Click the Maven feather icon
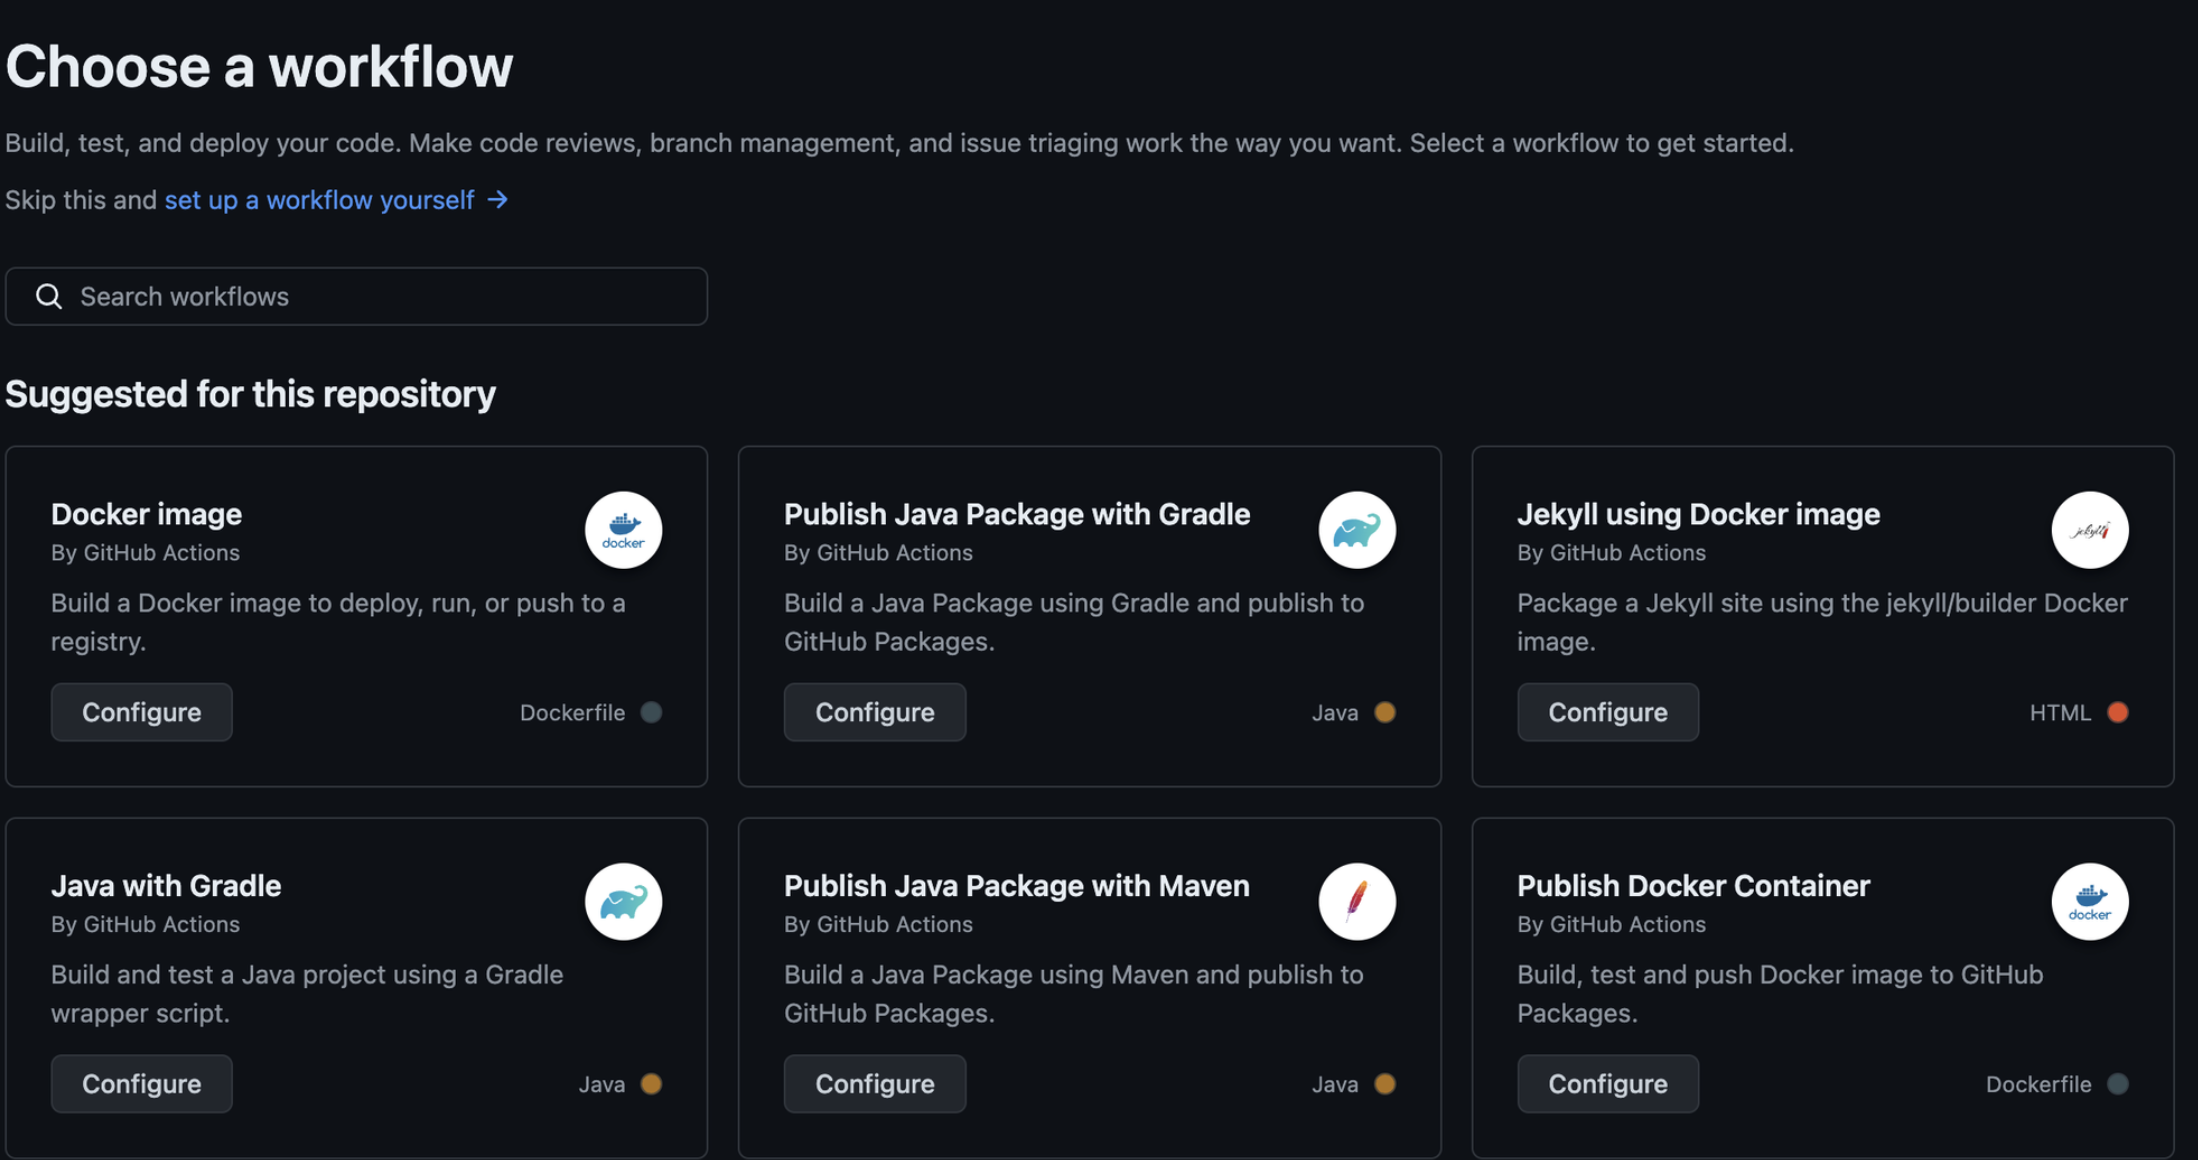The image size is (2198, 1160). coord(1356,902)
